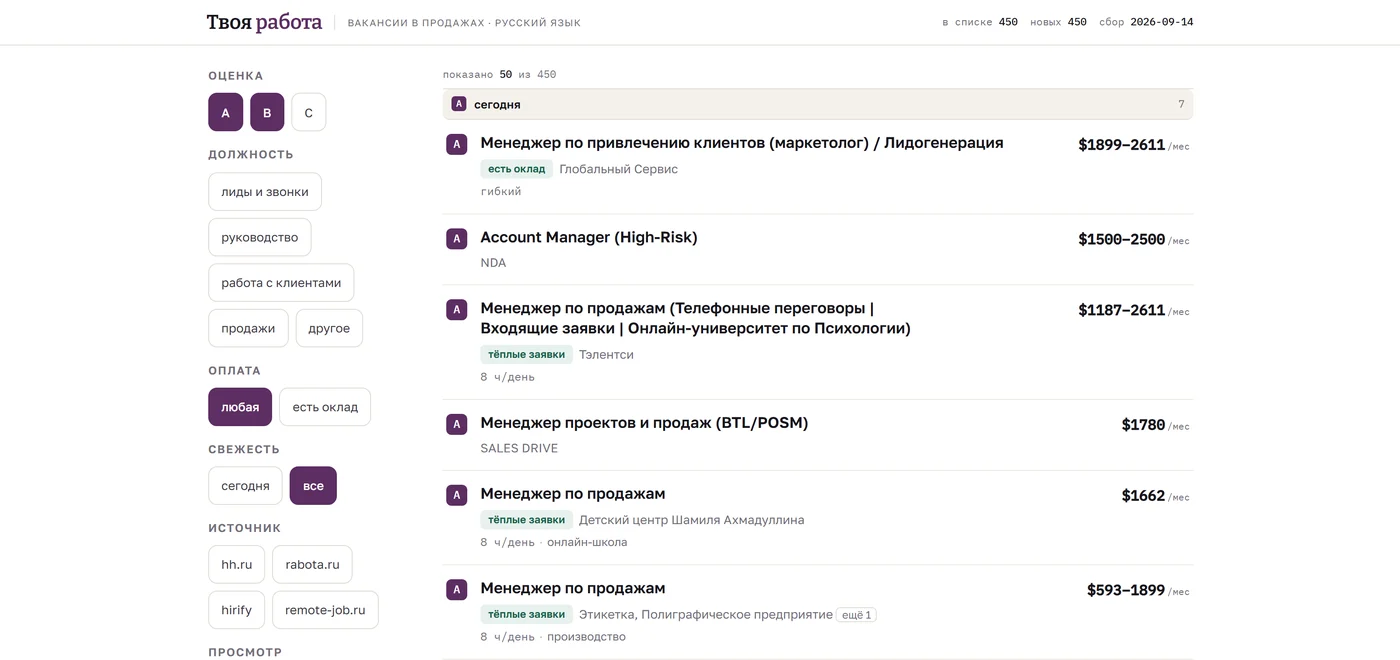The width and height of the screenshot is (1400, 660).
Task: Filter by source hirify
Action: (237, 610)
